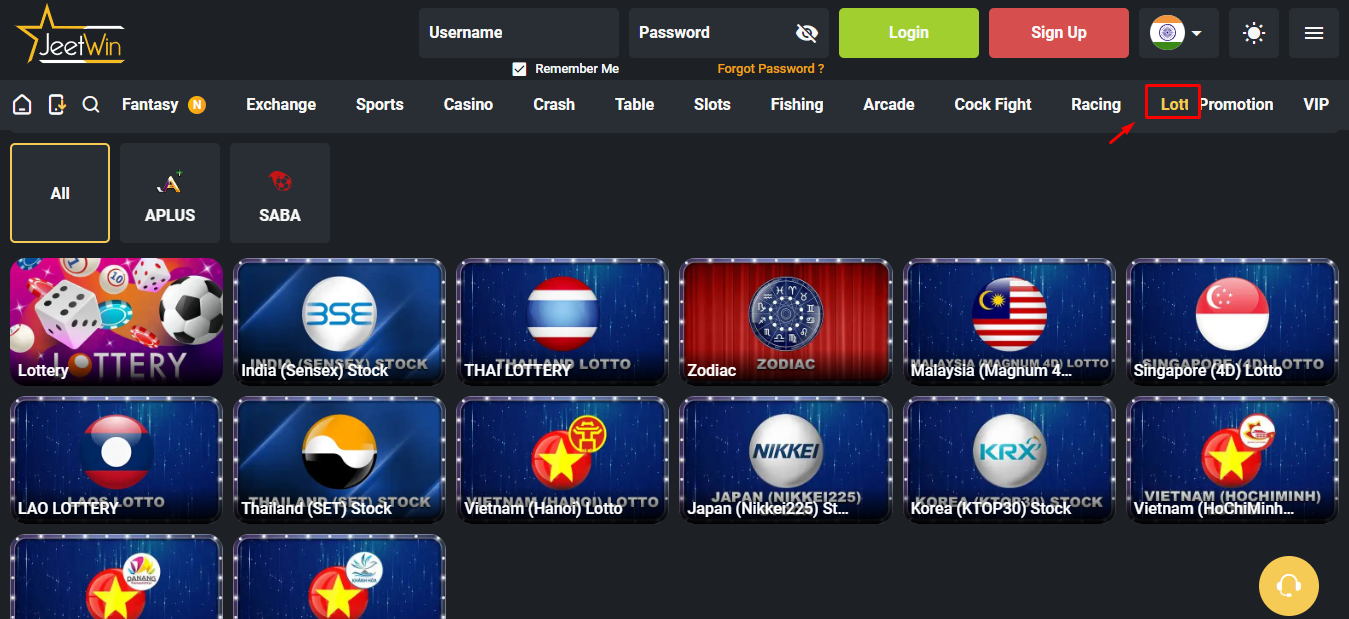The width and height of the screenshot is (1349, 619).
Task: Open the live chat headset icon
Action: coord(1288,585)
